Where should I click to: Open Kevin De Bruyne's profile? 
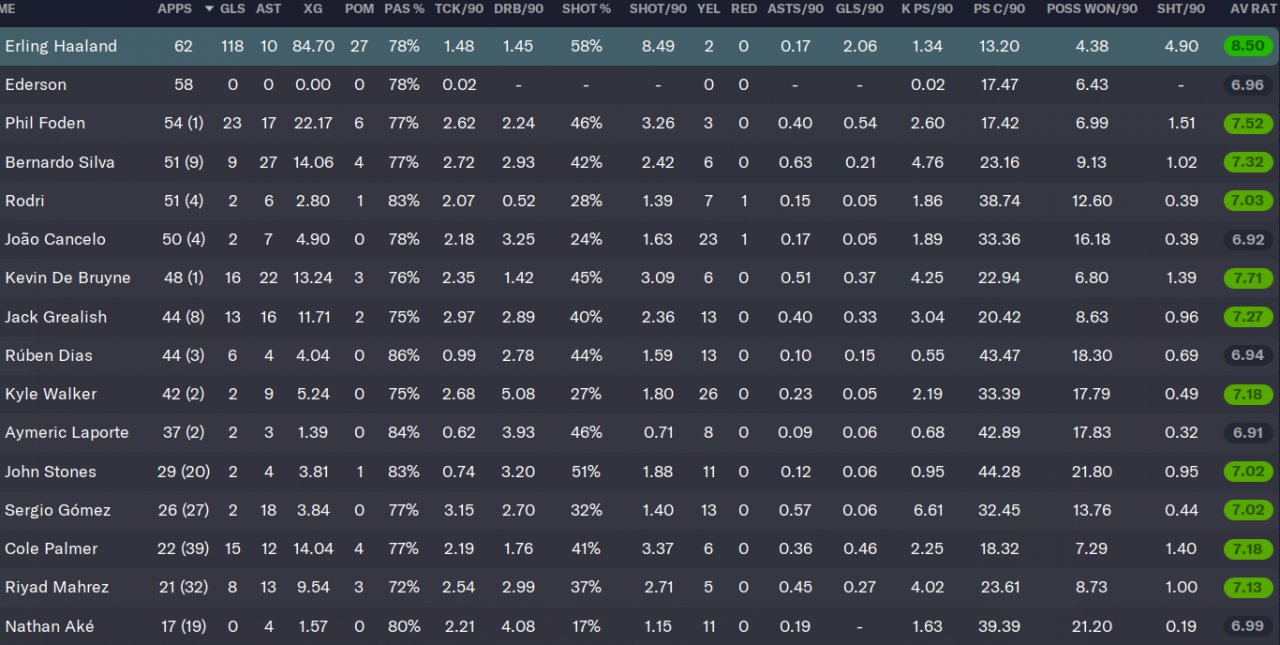click(x=68, y=278)
